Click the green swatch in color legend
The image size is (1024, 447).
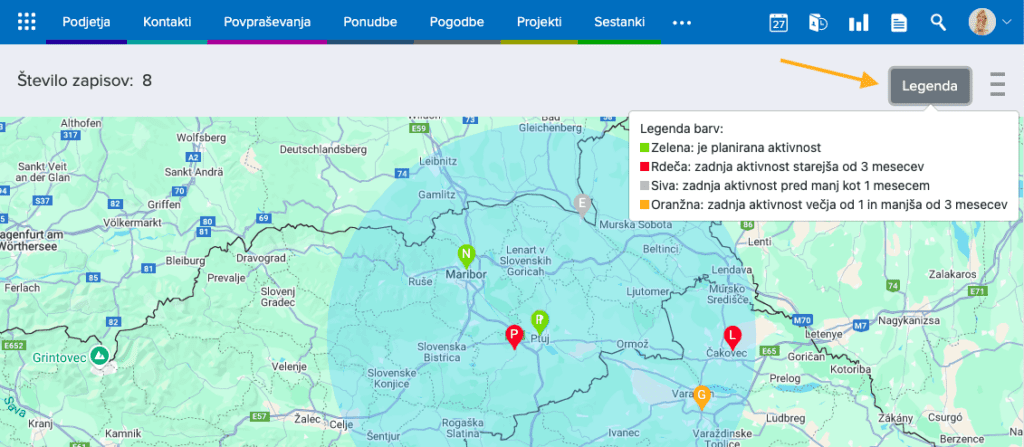[645, 149]
